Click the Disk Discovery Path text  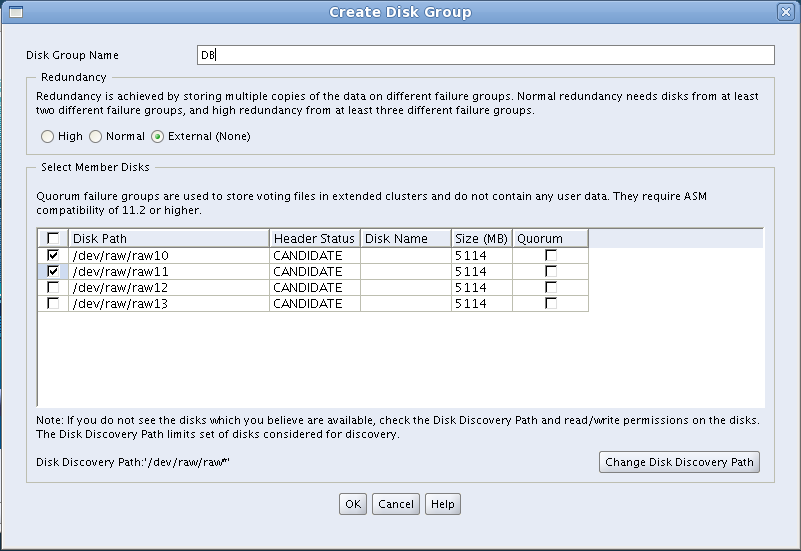point(133,462)
